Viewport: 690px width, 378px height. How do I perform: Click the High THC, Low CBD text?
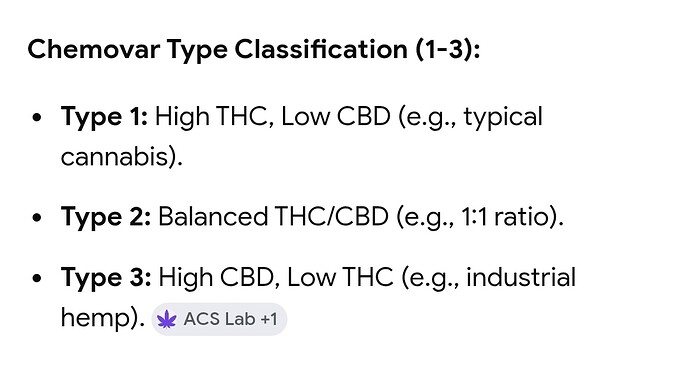pos(272,117)
